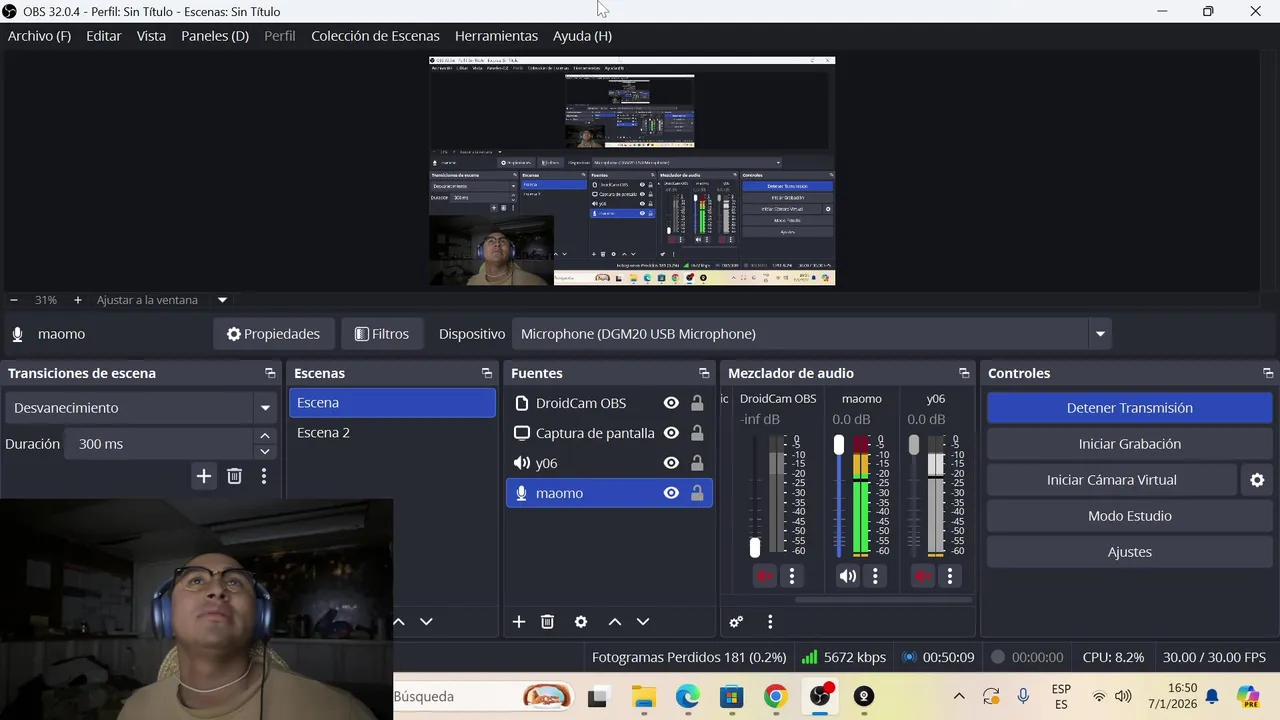
Task: Add a new scene transition
Action: [x=204, y=477]
